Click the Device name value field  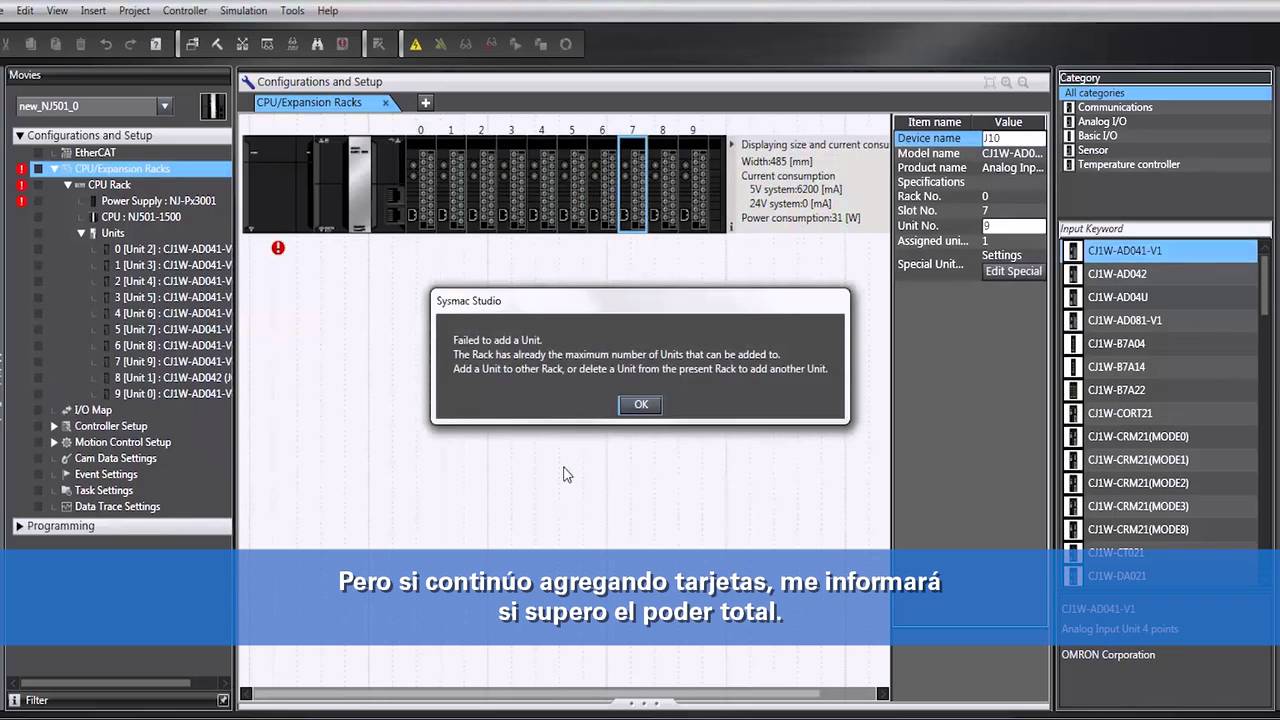1013,138
